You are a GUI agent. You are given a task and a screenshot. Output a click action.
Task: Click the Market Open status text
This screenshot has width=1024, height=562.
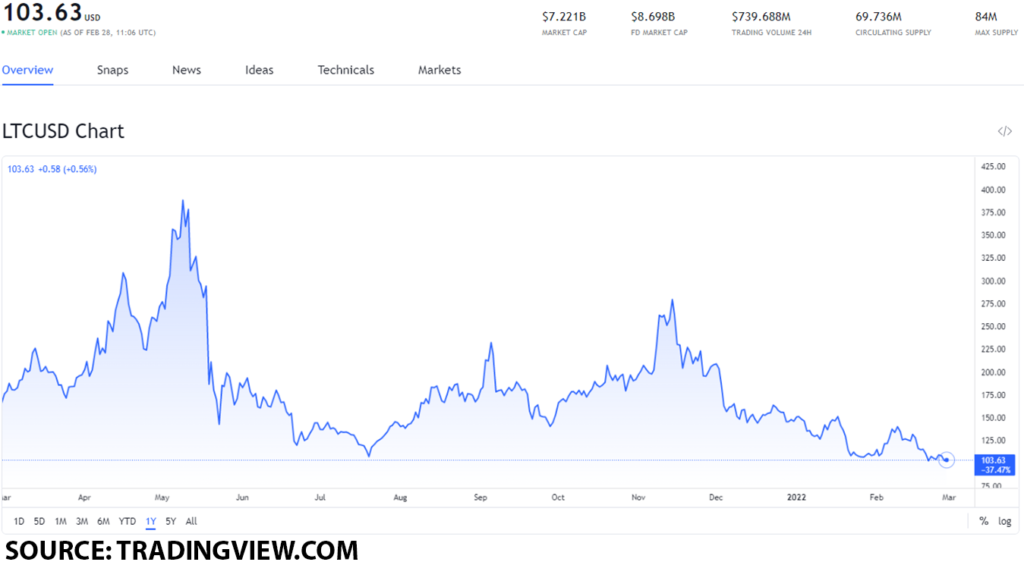(32, 33)
